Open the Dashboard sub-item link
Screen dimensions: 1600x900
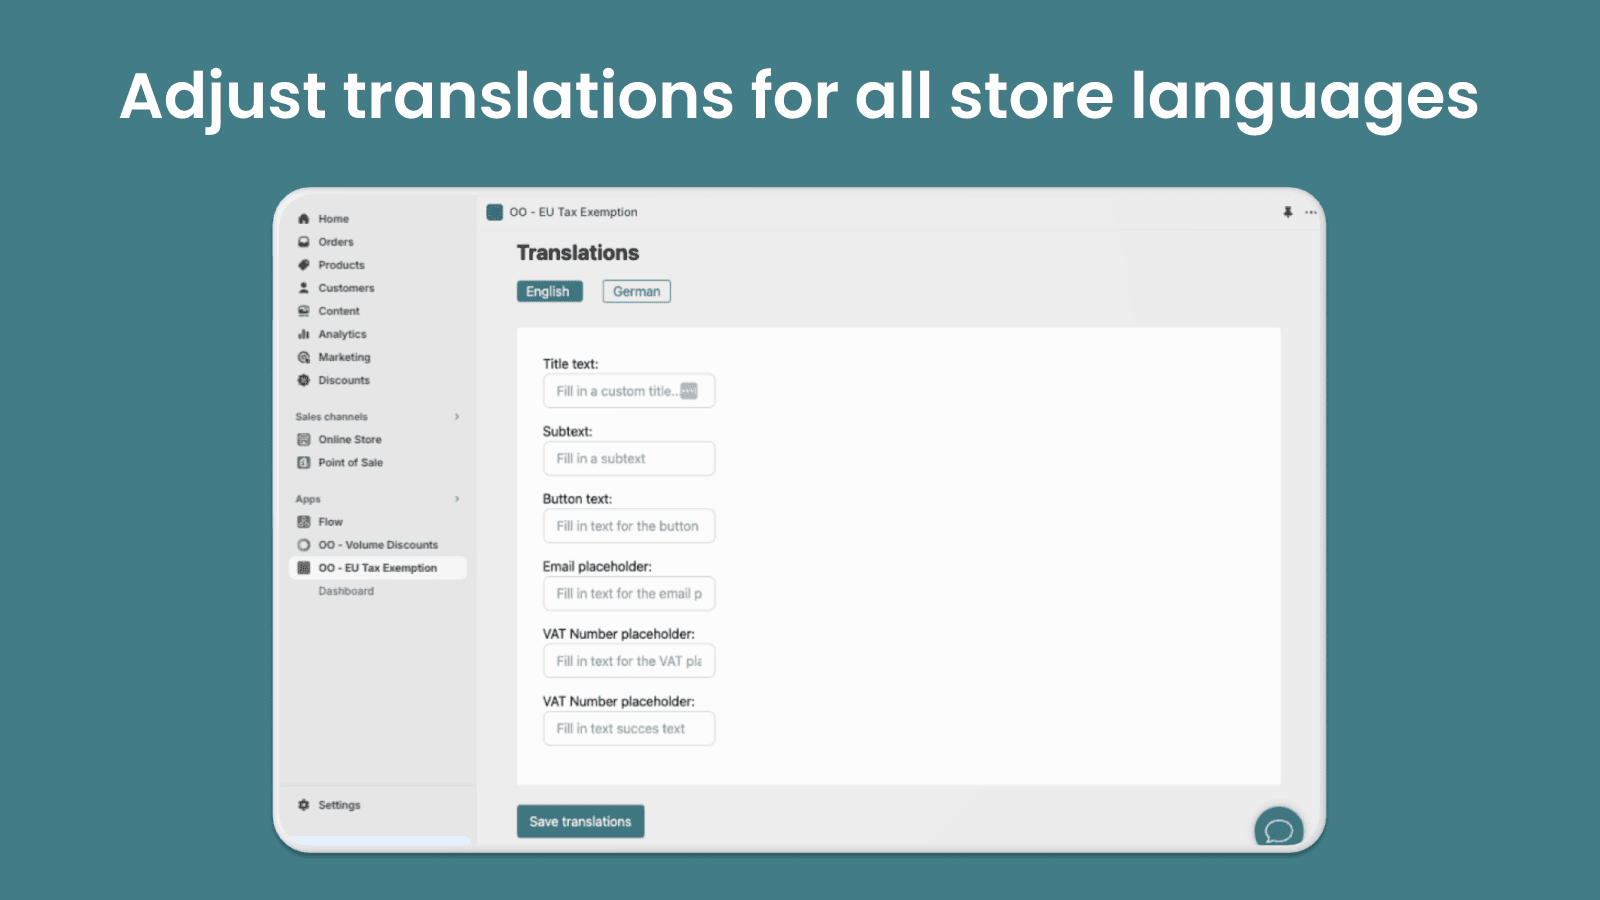coord(346,591)
